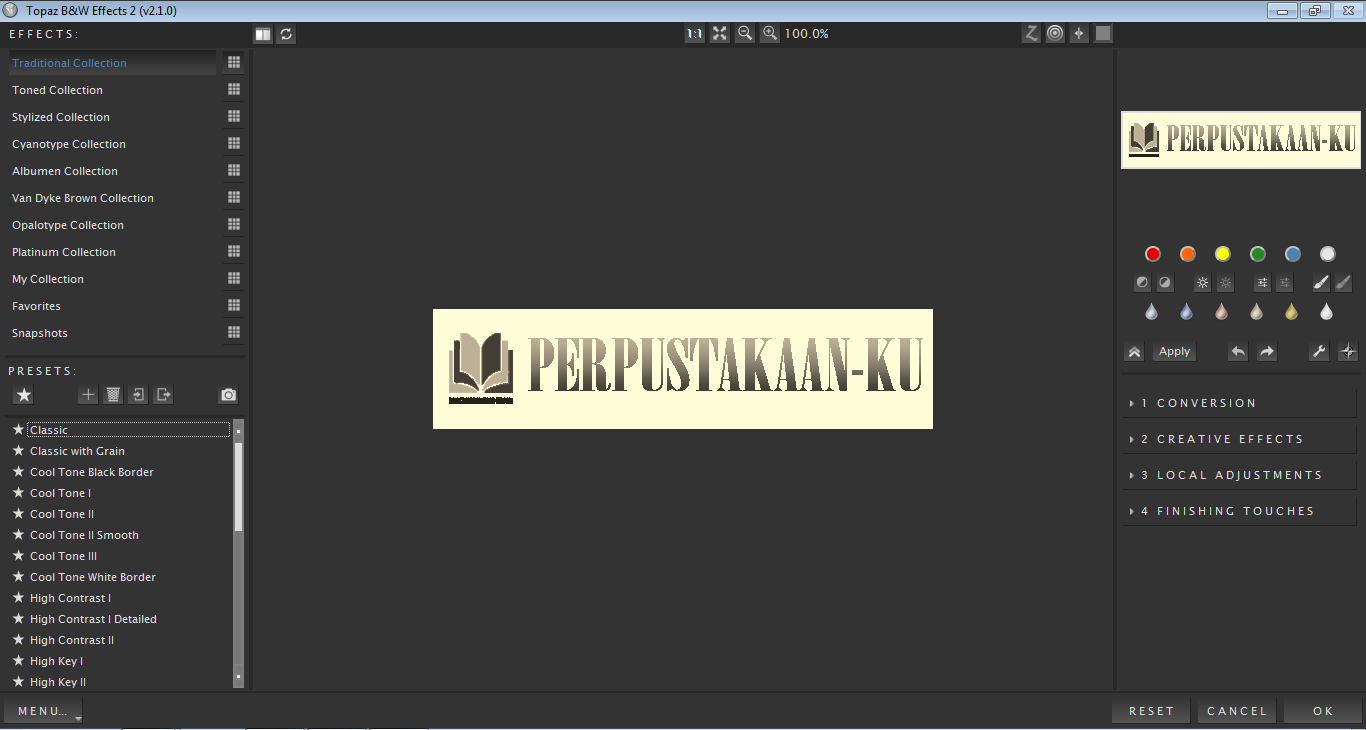Toggle favorite star for Classic with Grain
Screen dimensions: 1366x730
tap(18, 451)
